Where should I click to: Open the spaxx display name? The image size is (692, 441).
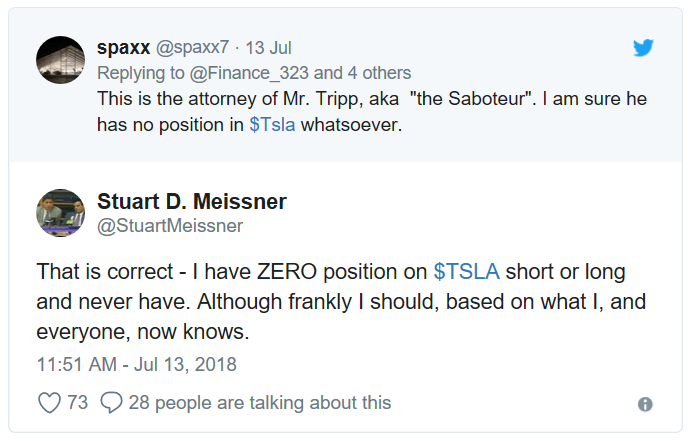124,48
